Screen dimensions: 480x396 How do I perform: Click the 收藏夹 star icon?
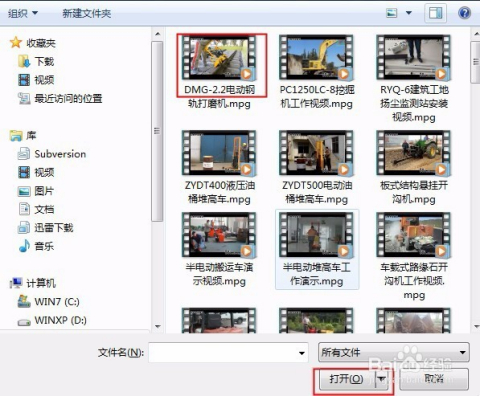(x=16, y=43)
